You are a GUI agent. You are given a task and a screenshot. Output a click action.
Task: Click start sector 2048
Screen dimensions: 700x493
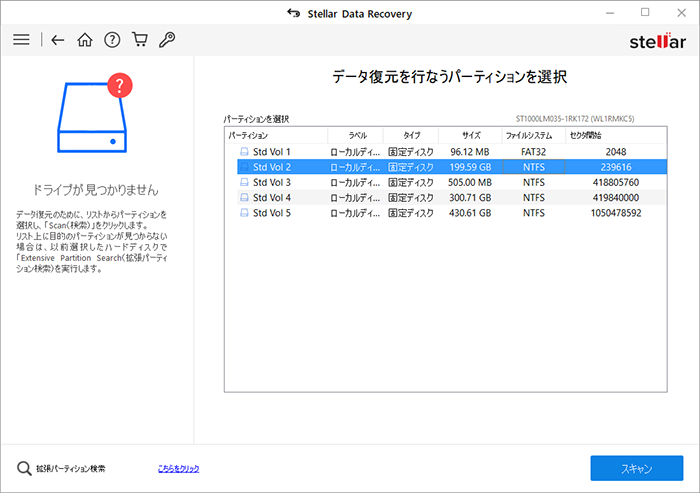(616, 152)
